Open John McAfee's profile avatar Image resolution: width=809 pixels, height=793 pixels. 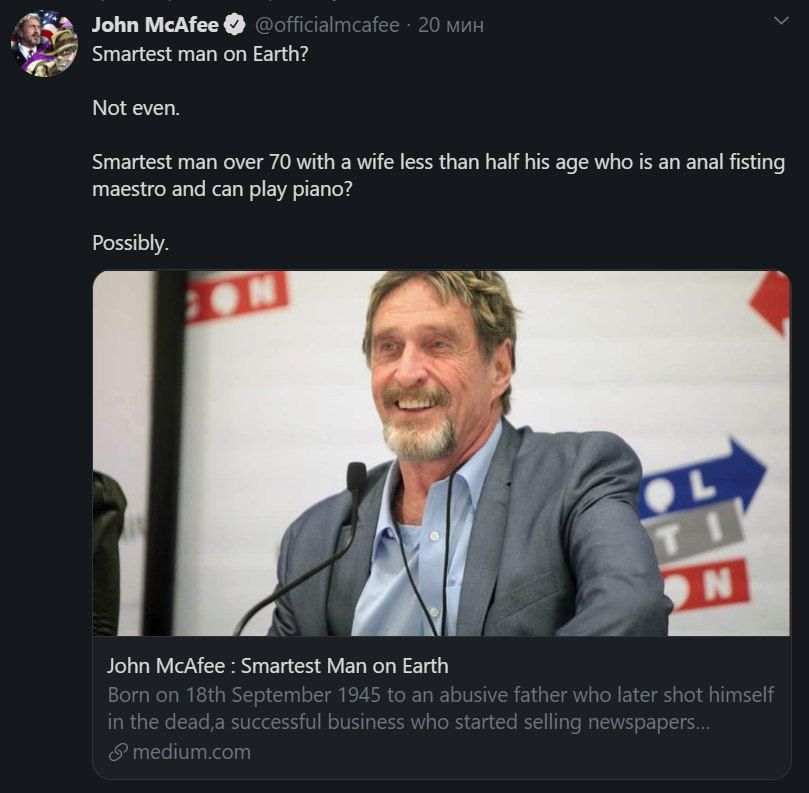(x=44, y=44)
